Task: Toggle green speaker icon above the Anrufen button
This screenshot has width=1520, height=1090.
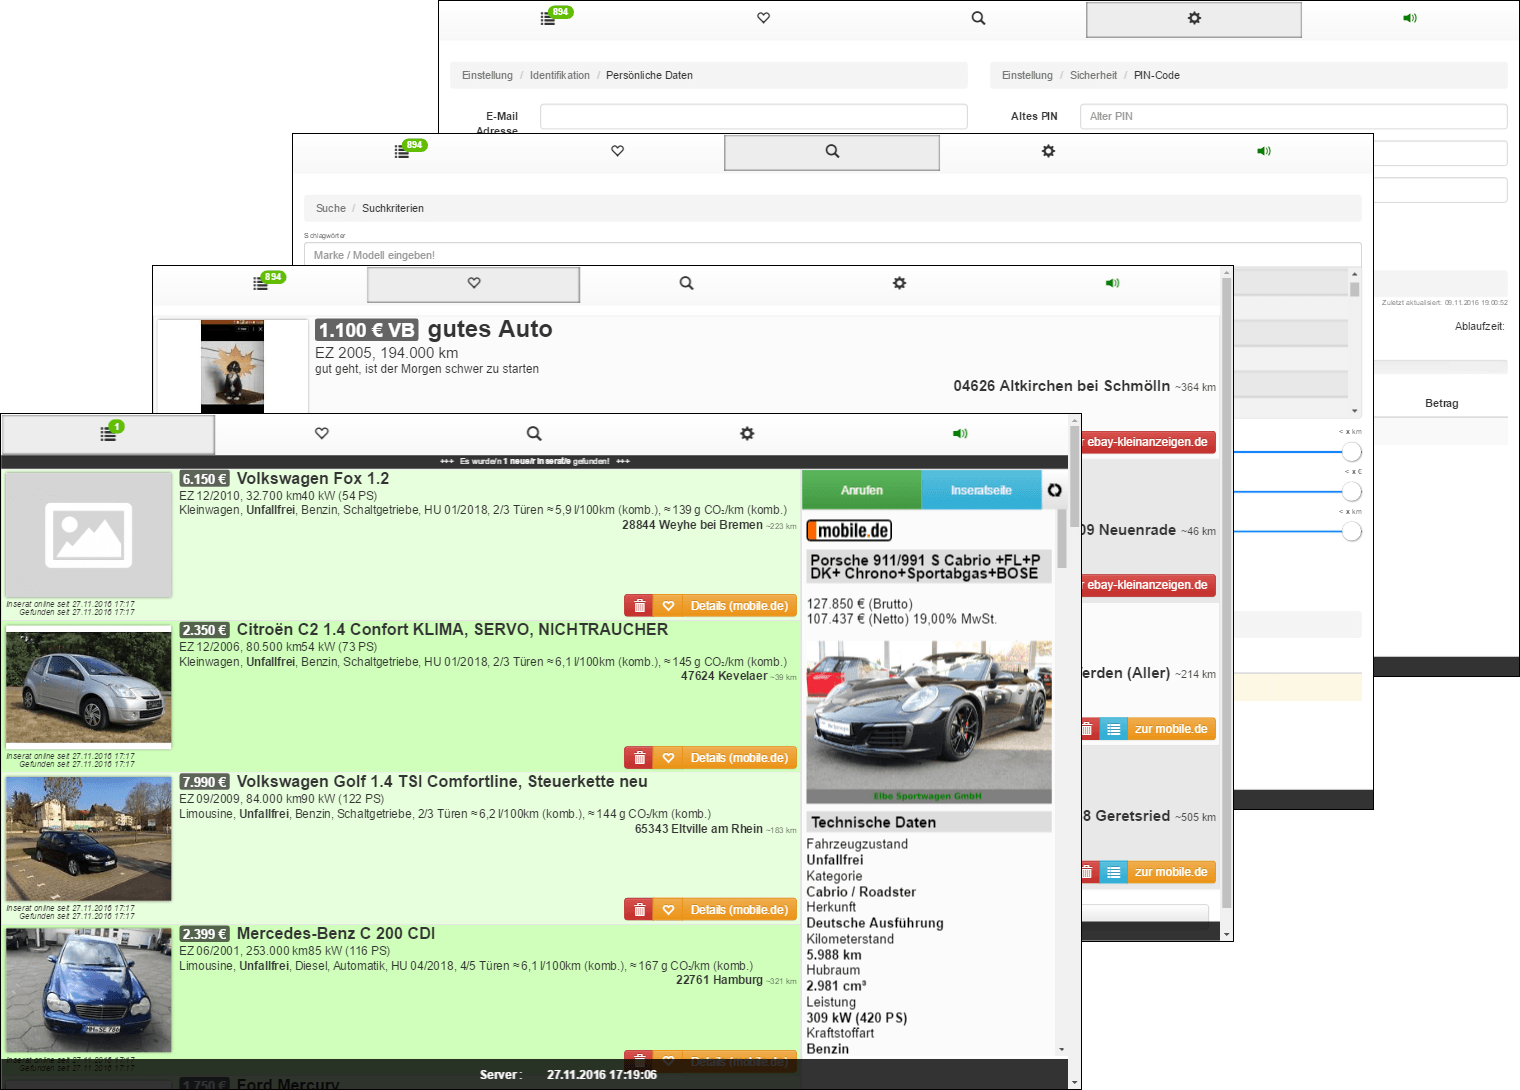Action: click(x=960, y=434)
